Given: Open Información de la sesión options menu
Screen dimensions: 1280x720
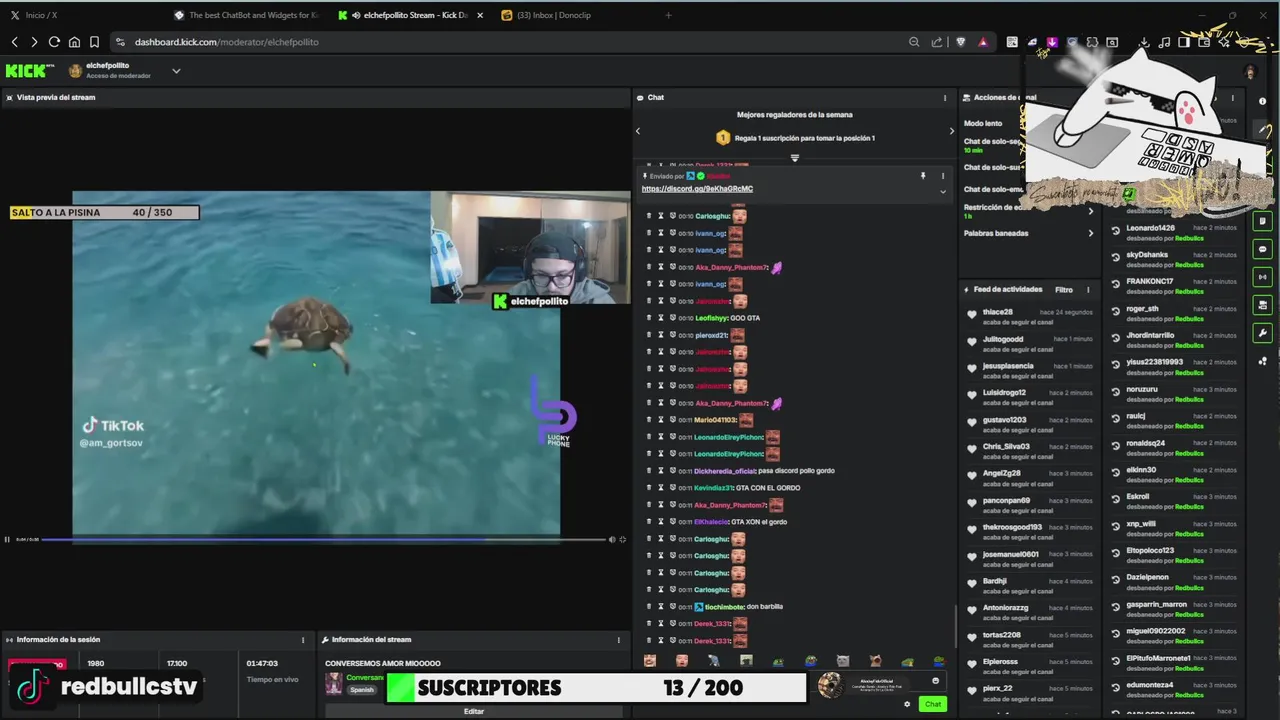Looking at the screenshot, I should (303, 640).
